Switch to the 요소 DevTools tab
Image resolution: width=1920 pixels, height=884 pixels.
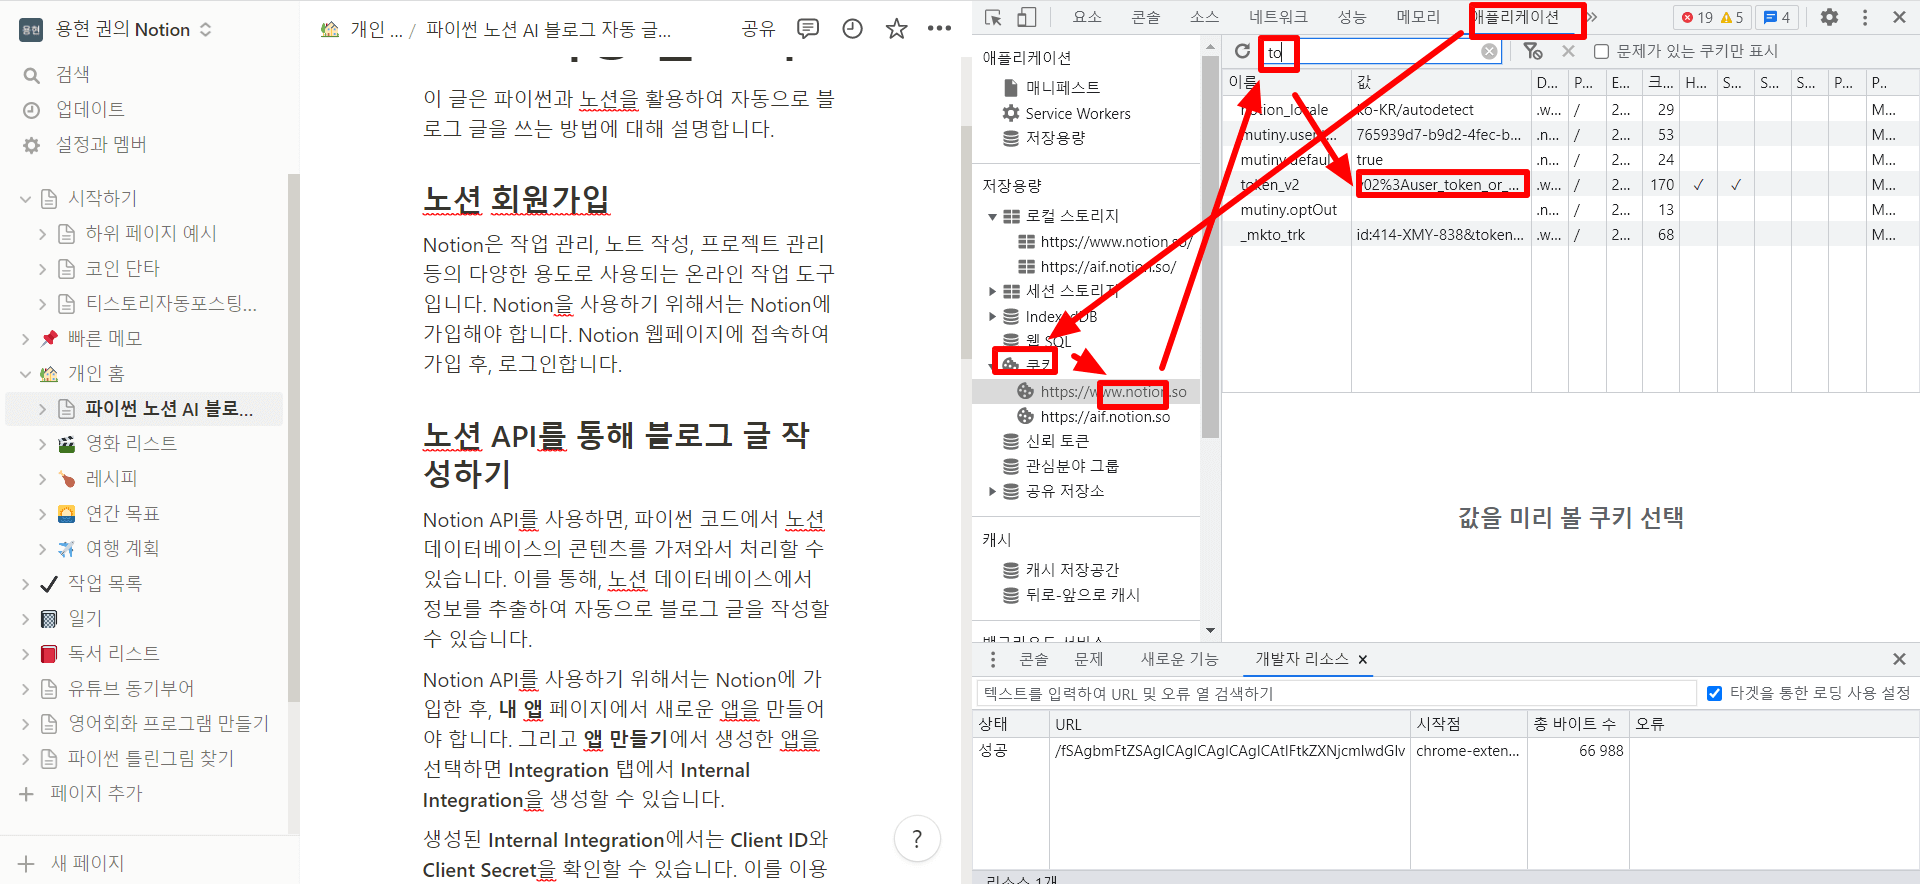1087,17
